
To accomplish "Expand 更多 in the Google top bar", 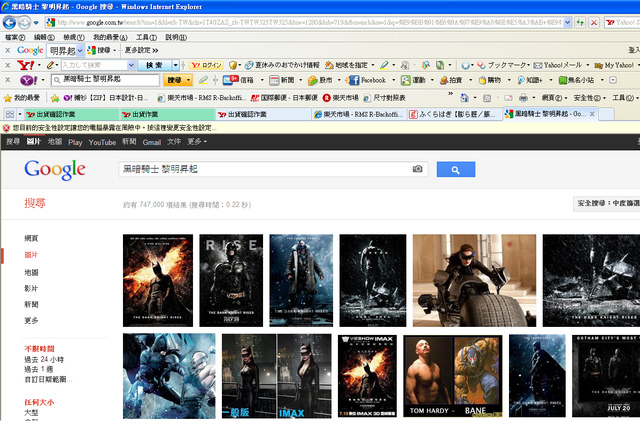I will [197, 142].
